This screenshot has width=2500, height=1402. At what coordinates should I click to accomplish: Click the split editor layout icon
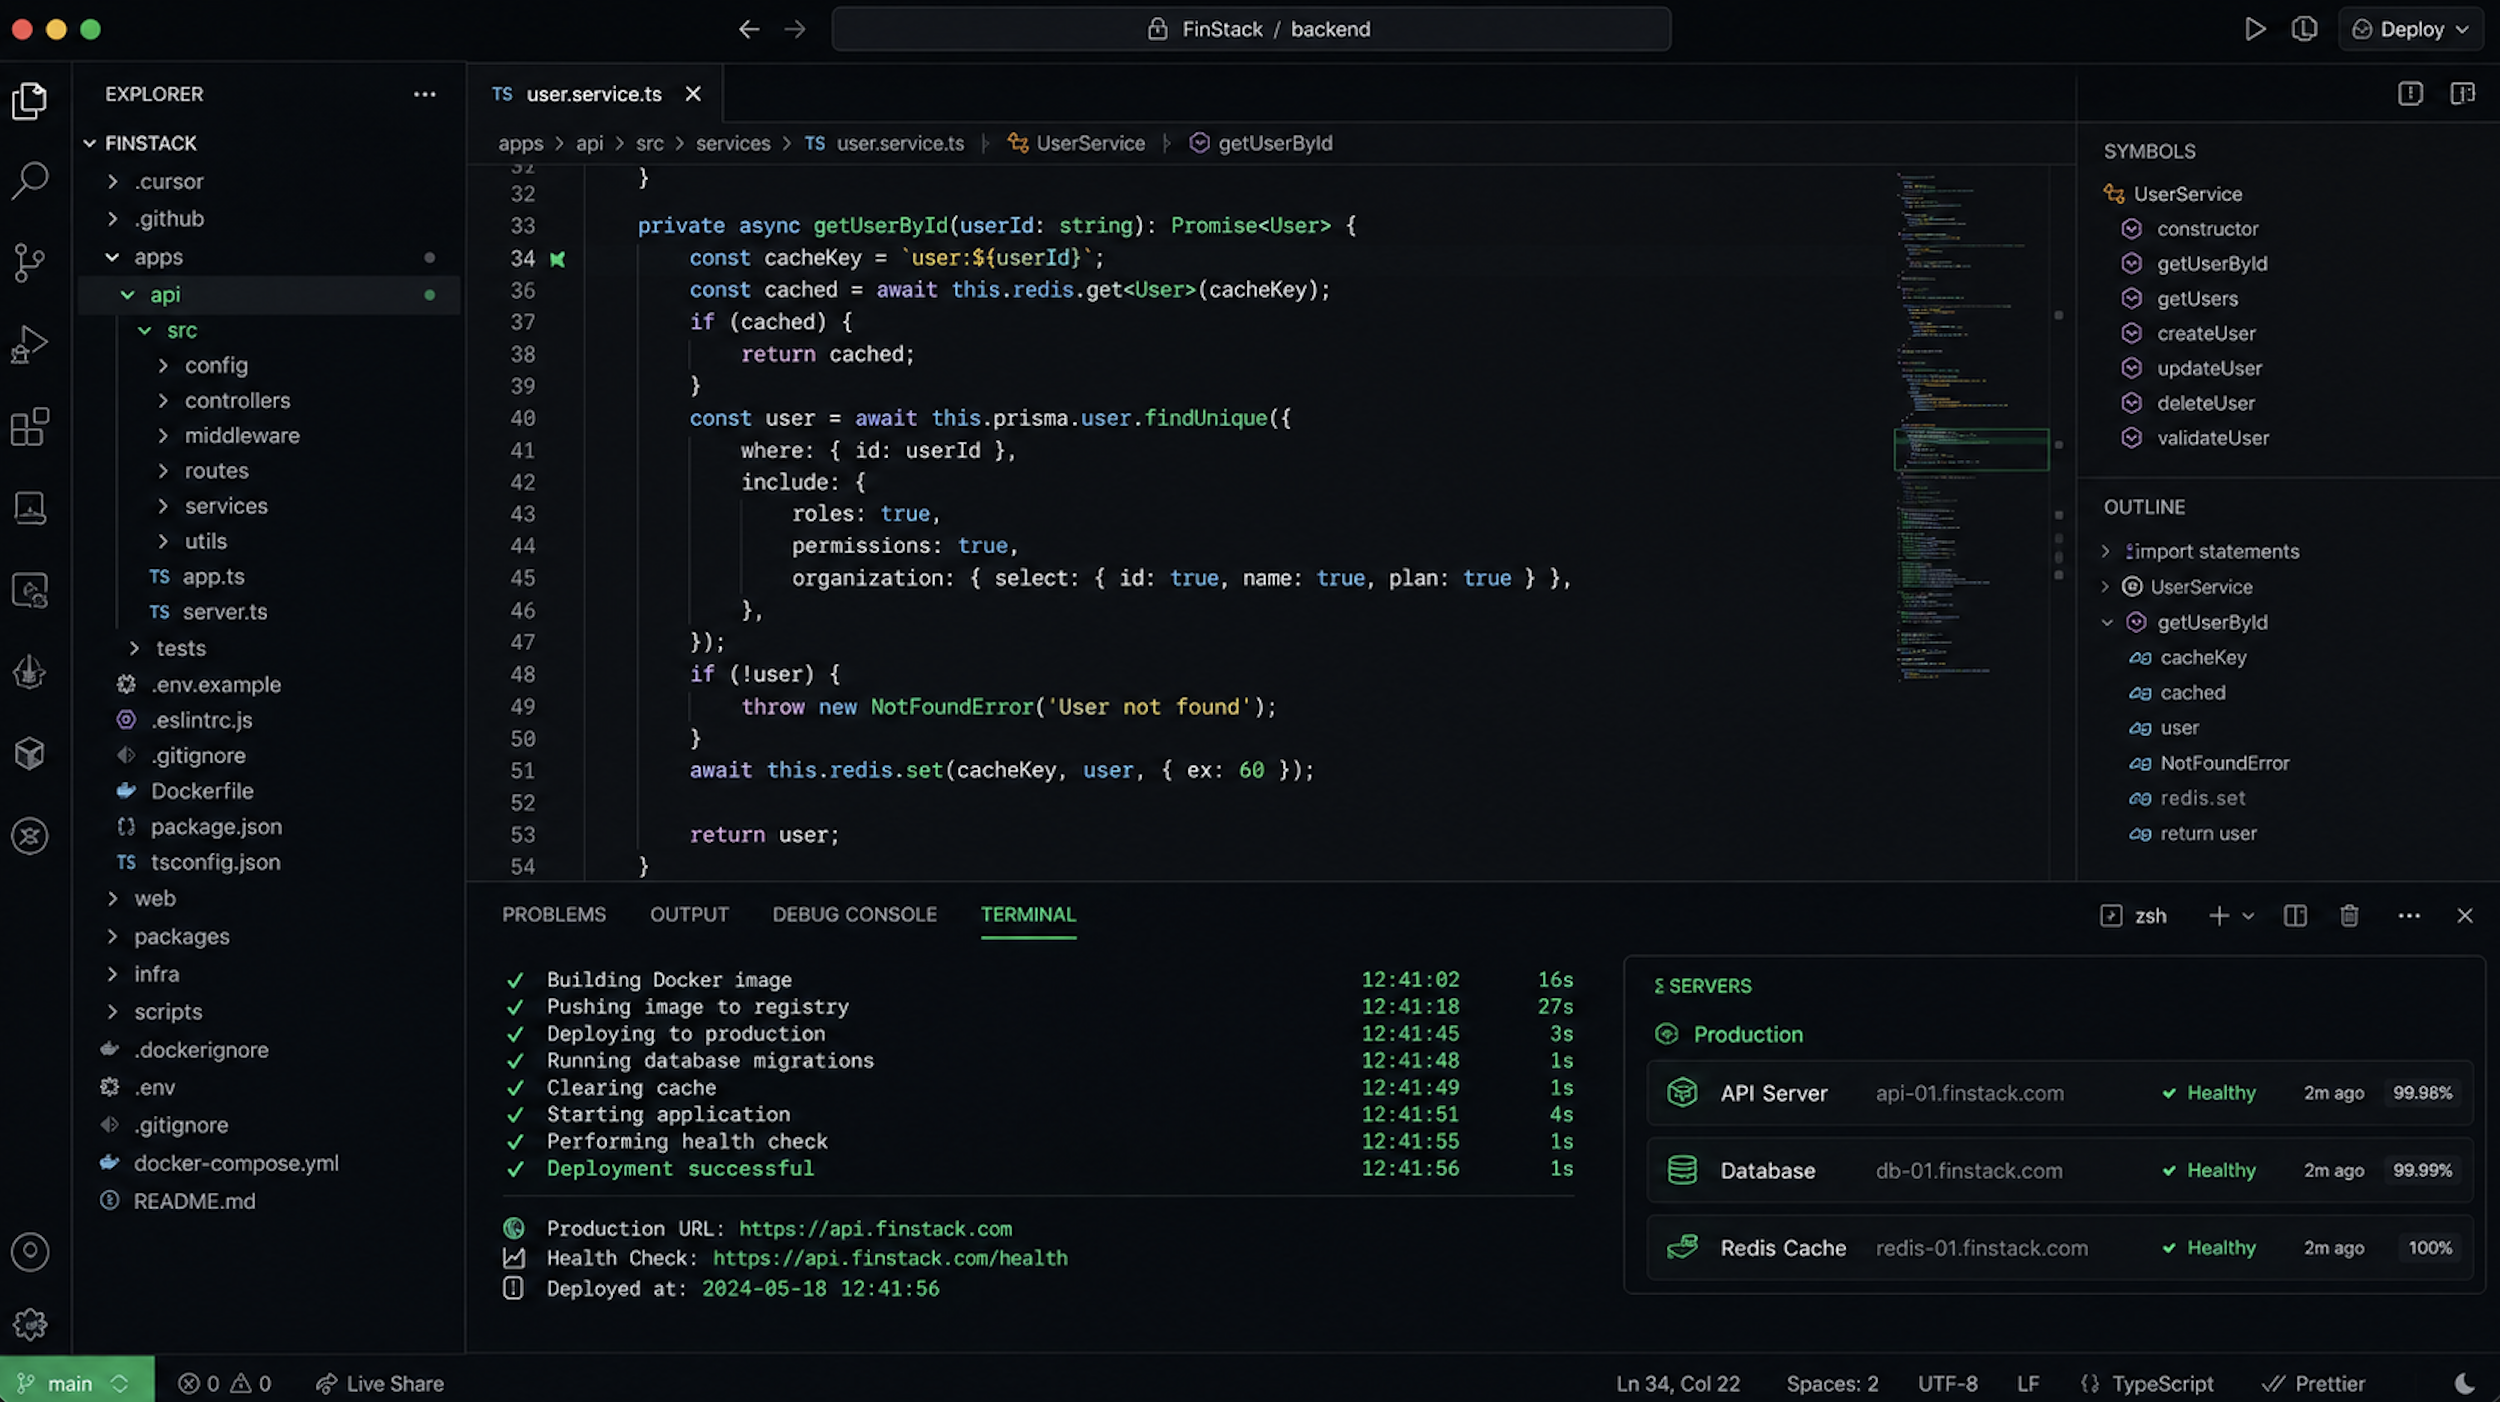coord(2462,94)
